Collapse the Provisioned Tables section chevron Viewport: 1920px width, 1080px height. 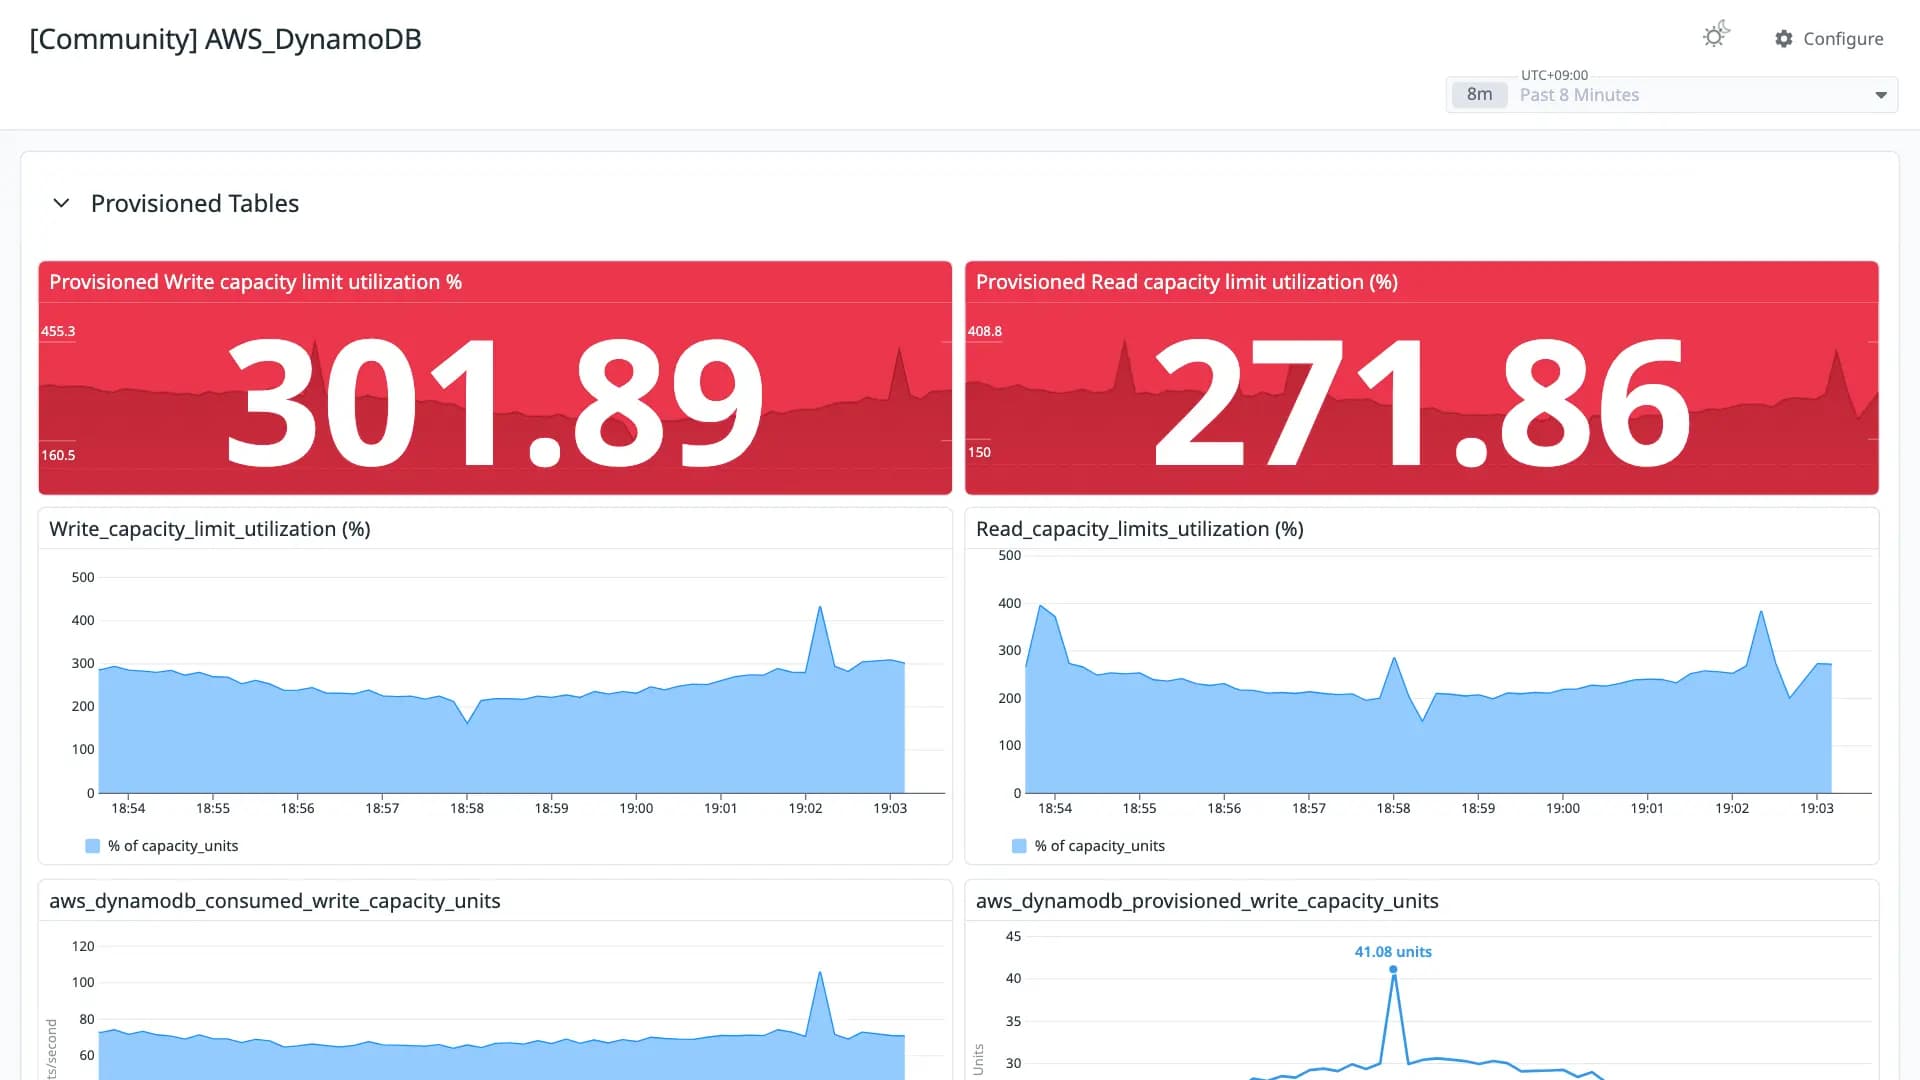(x=61, y=203)
